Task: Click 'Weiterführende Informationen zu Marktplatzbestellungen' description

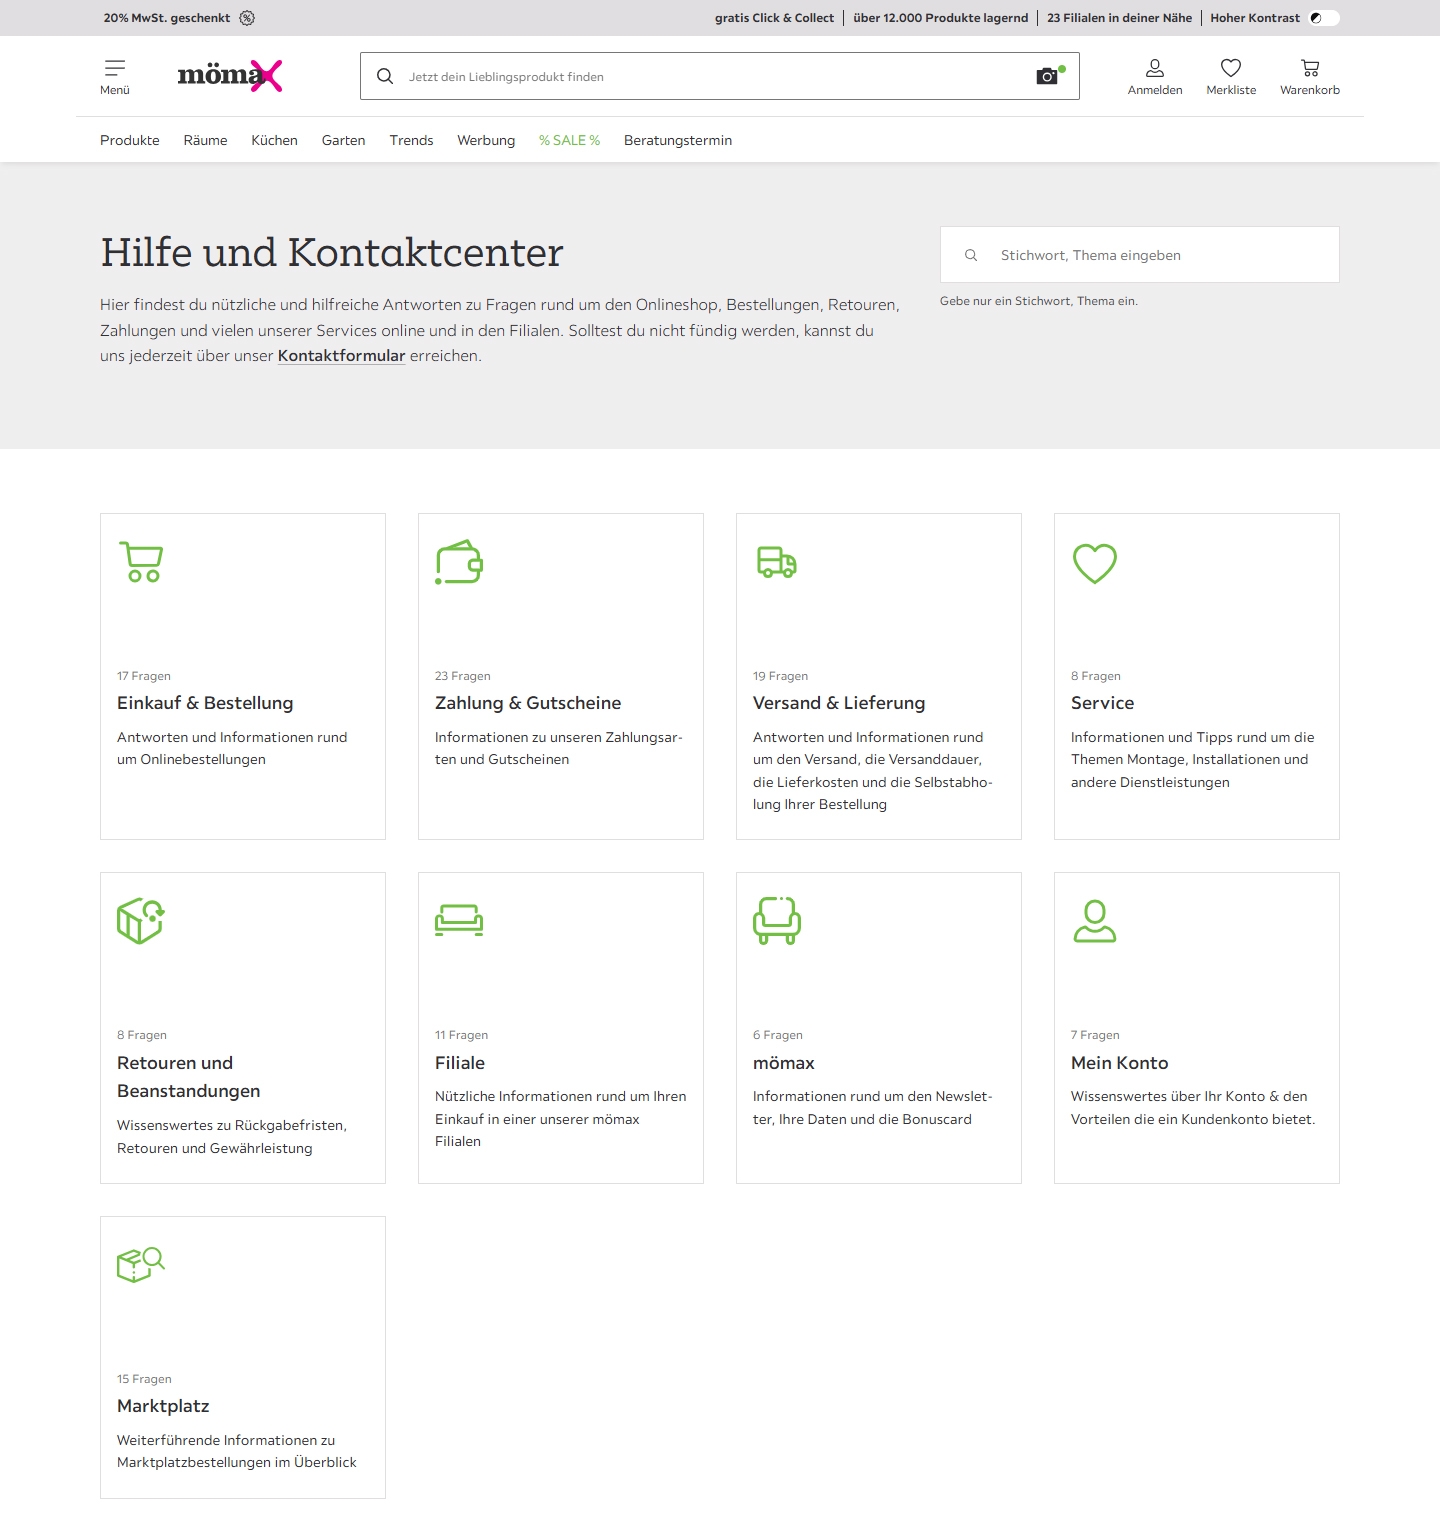Action: coord(237,1451)
